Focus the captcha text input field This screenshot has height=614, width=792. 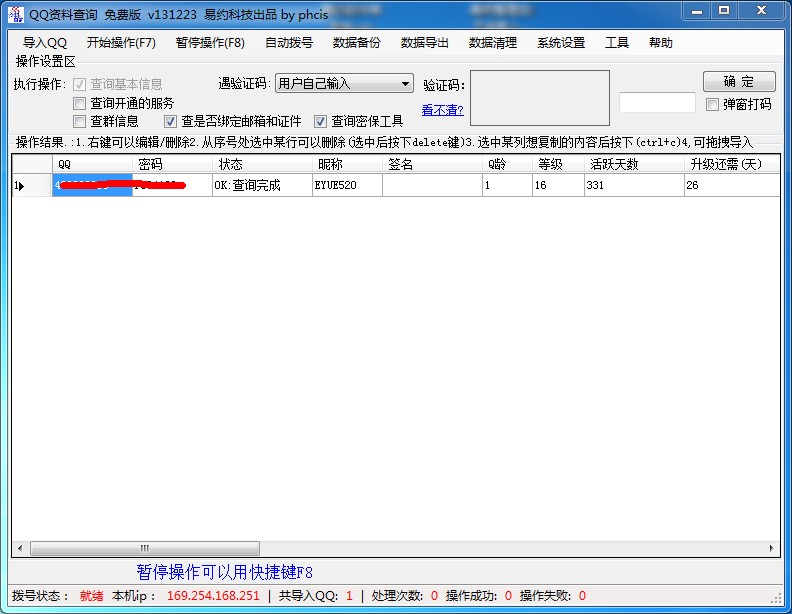pyautogui.click(x=657, y=103)
